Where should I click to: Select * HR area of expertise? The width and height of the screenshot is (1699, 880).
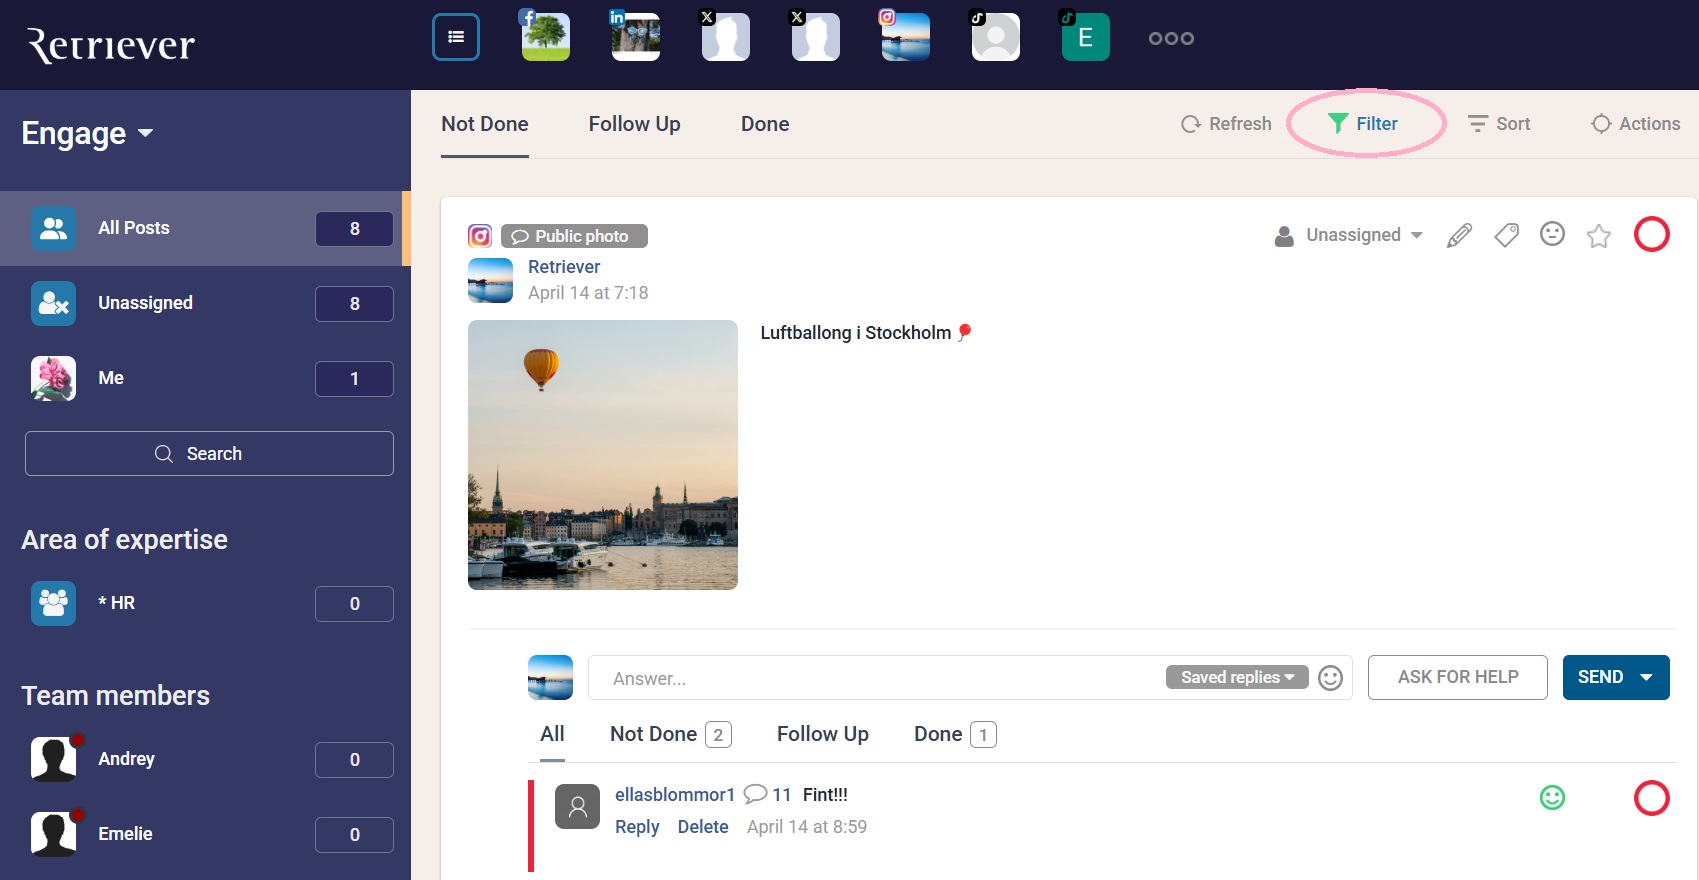click(x=205, y=603)
